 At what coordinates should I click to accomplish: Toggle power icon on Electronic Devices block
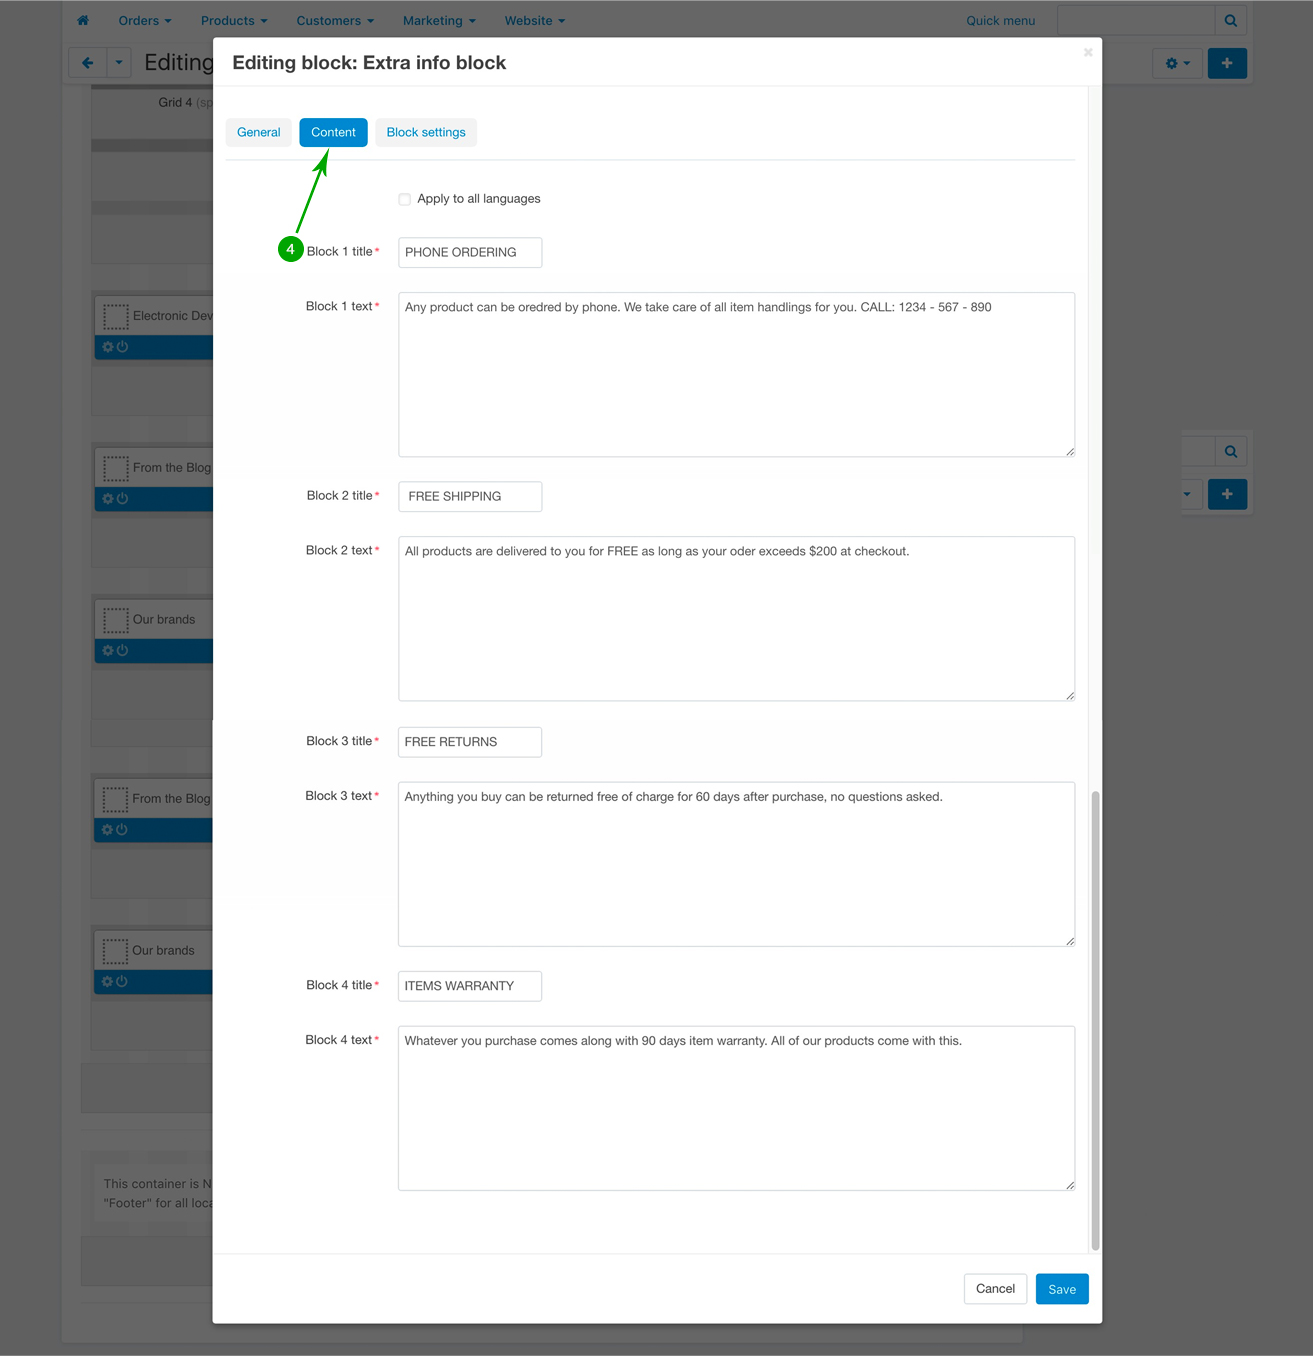pos(123,347)
